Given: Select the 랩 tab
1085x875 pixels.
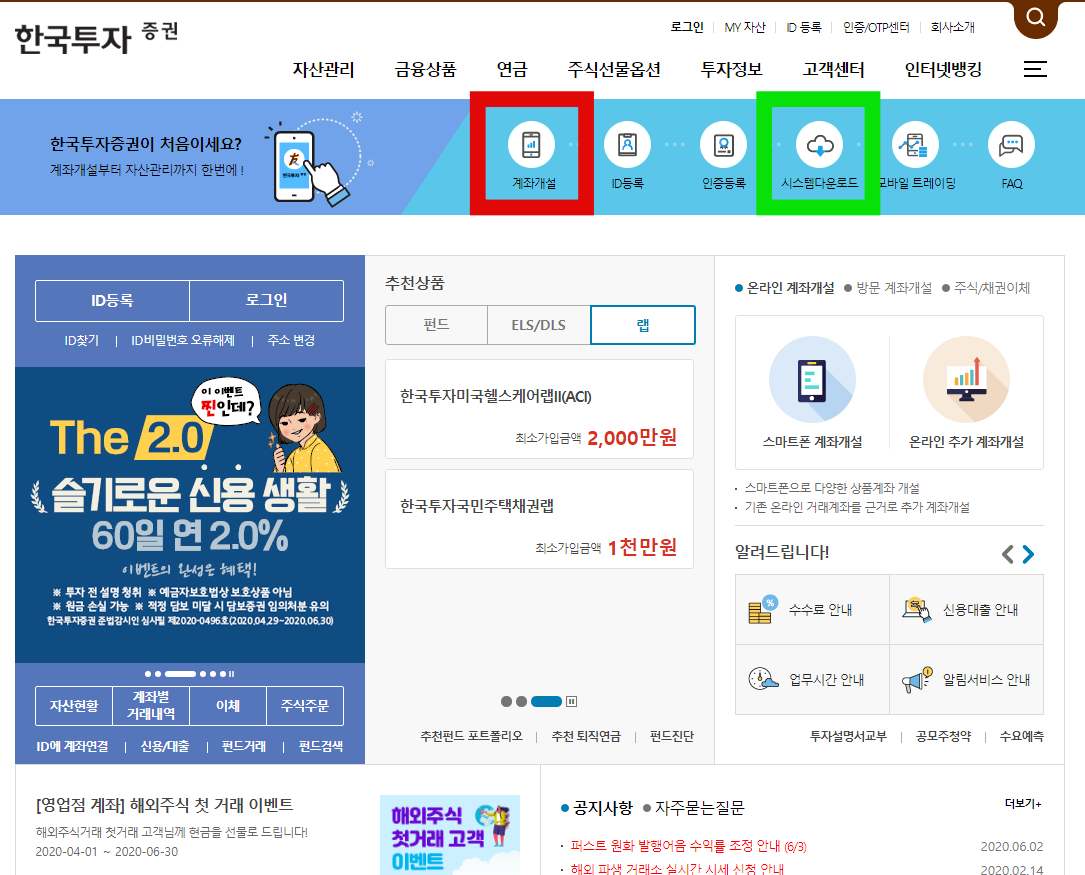Looking at the screenshot, I should click(643, 324).
